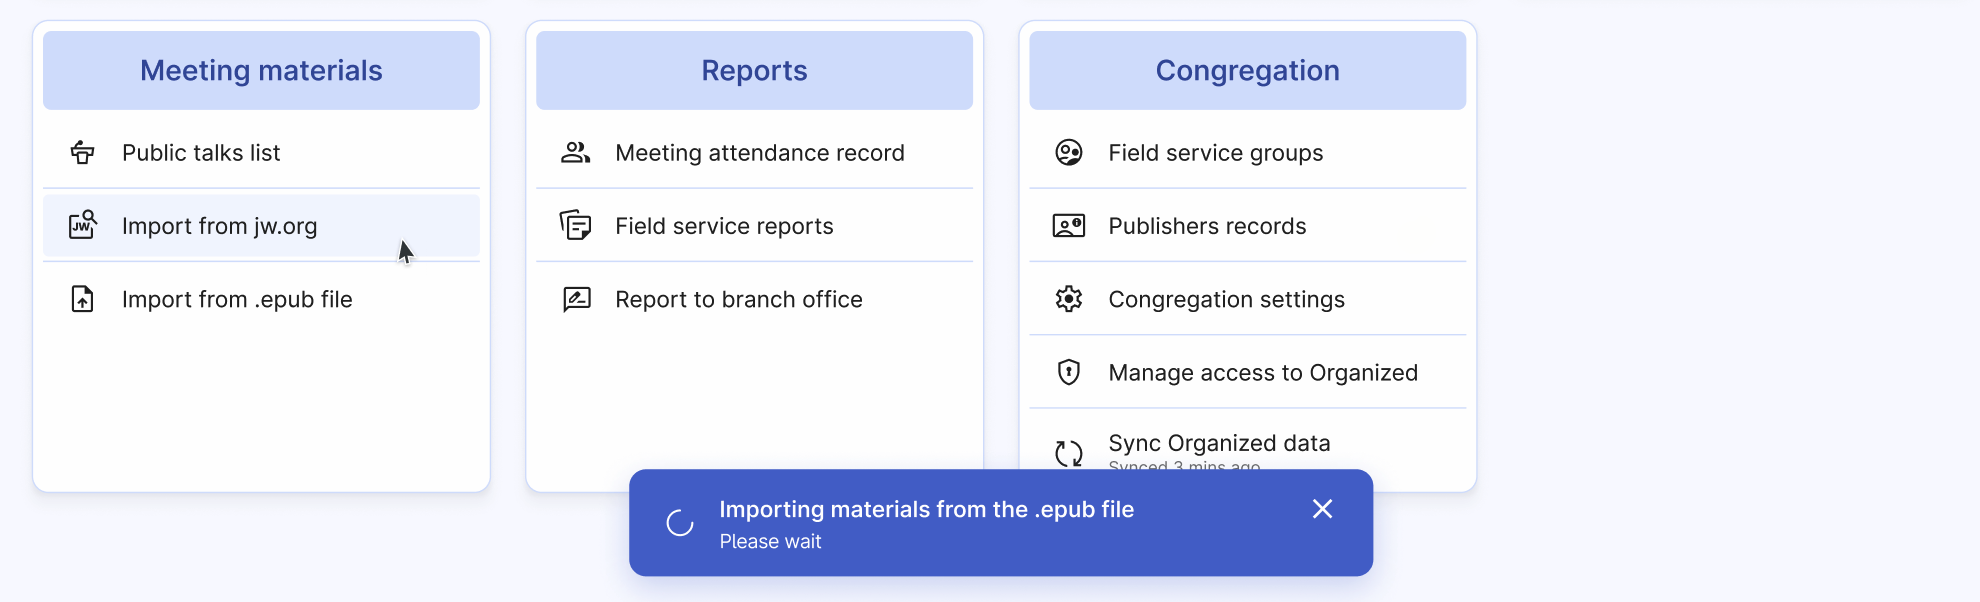This screenshot has width=1980, height=602.
Task: Open Public talks list
Action: [x=201, y=153]
